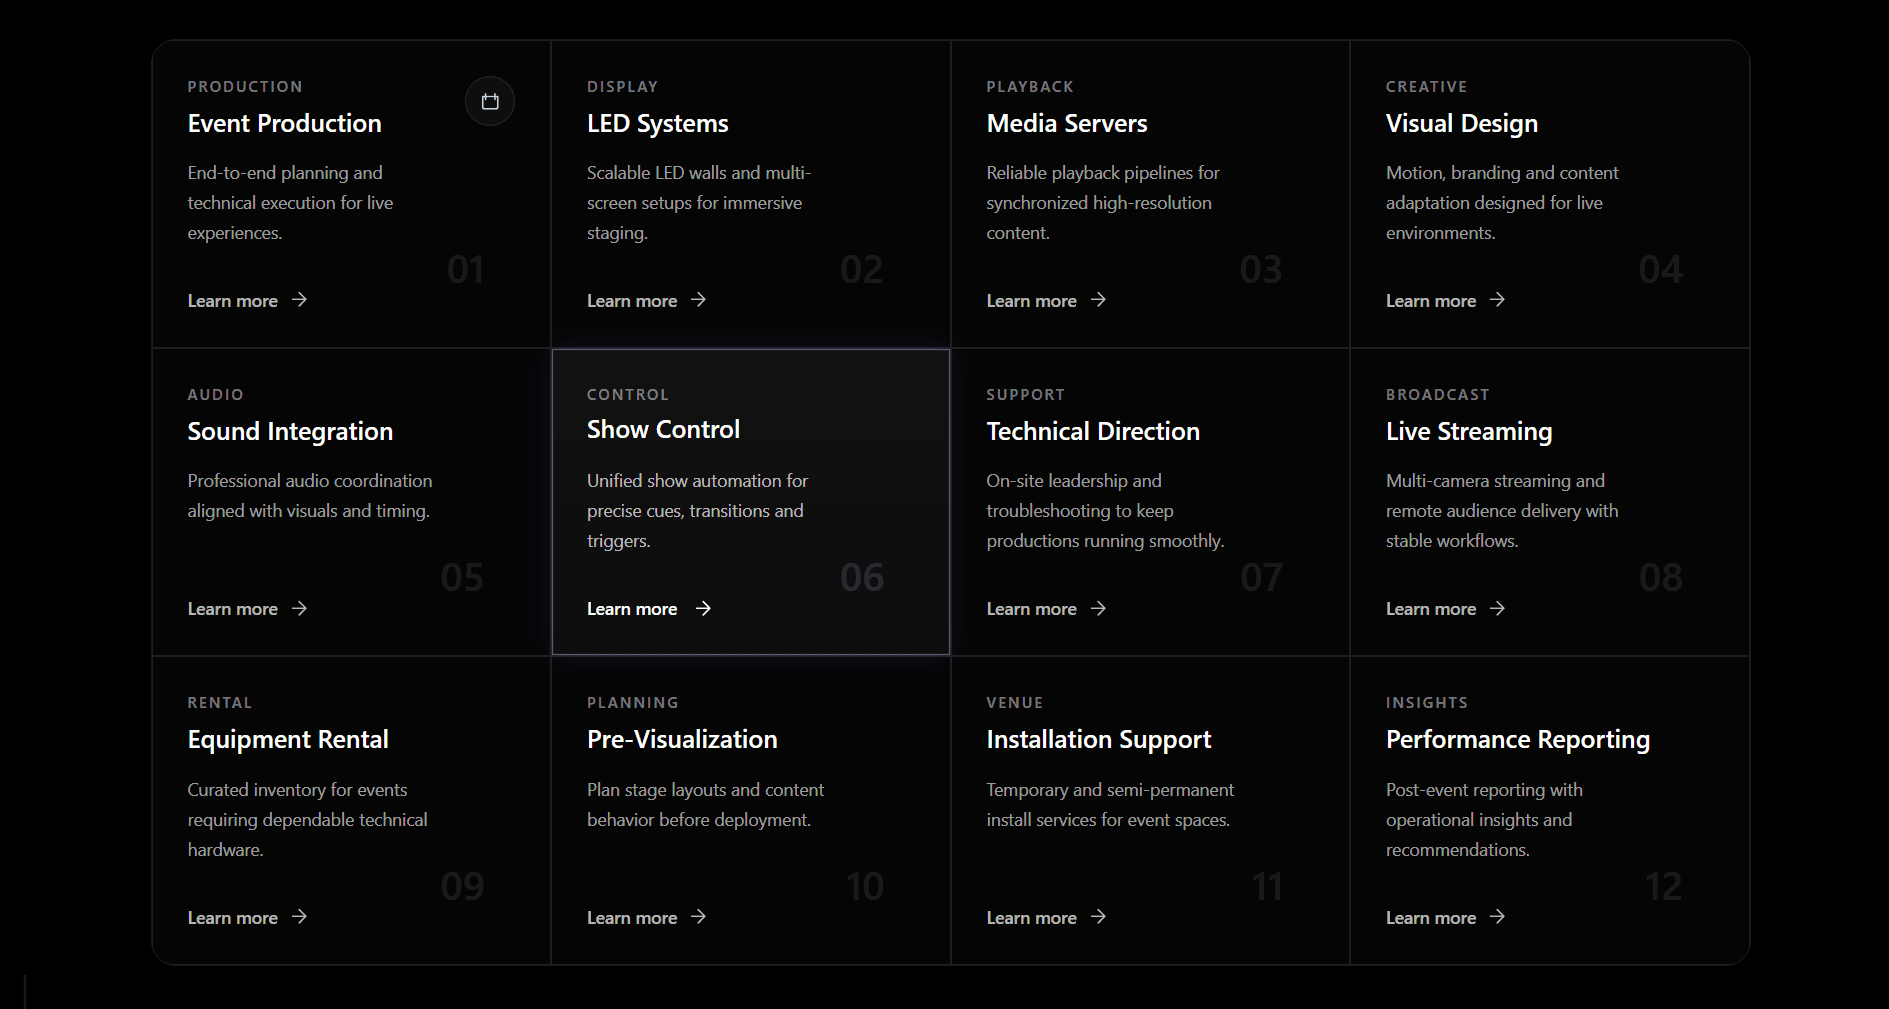Click the Show Control heading
The height and width of the screenshot is (1009, 1889).
(663, 429)
